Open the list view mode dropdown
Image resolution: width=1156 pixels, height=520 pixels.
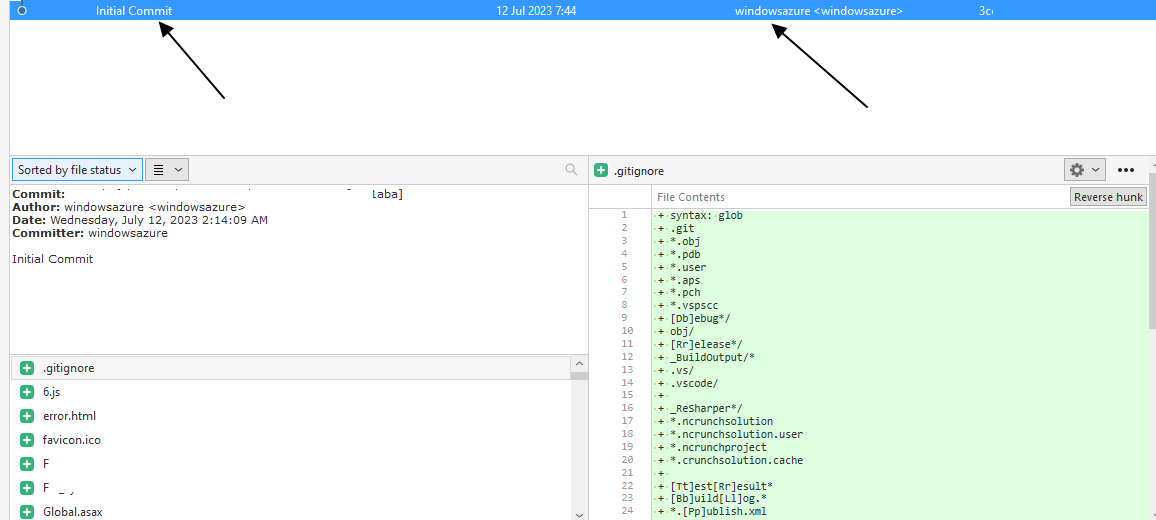tap(166, 170)
